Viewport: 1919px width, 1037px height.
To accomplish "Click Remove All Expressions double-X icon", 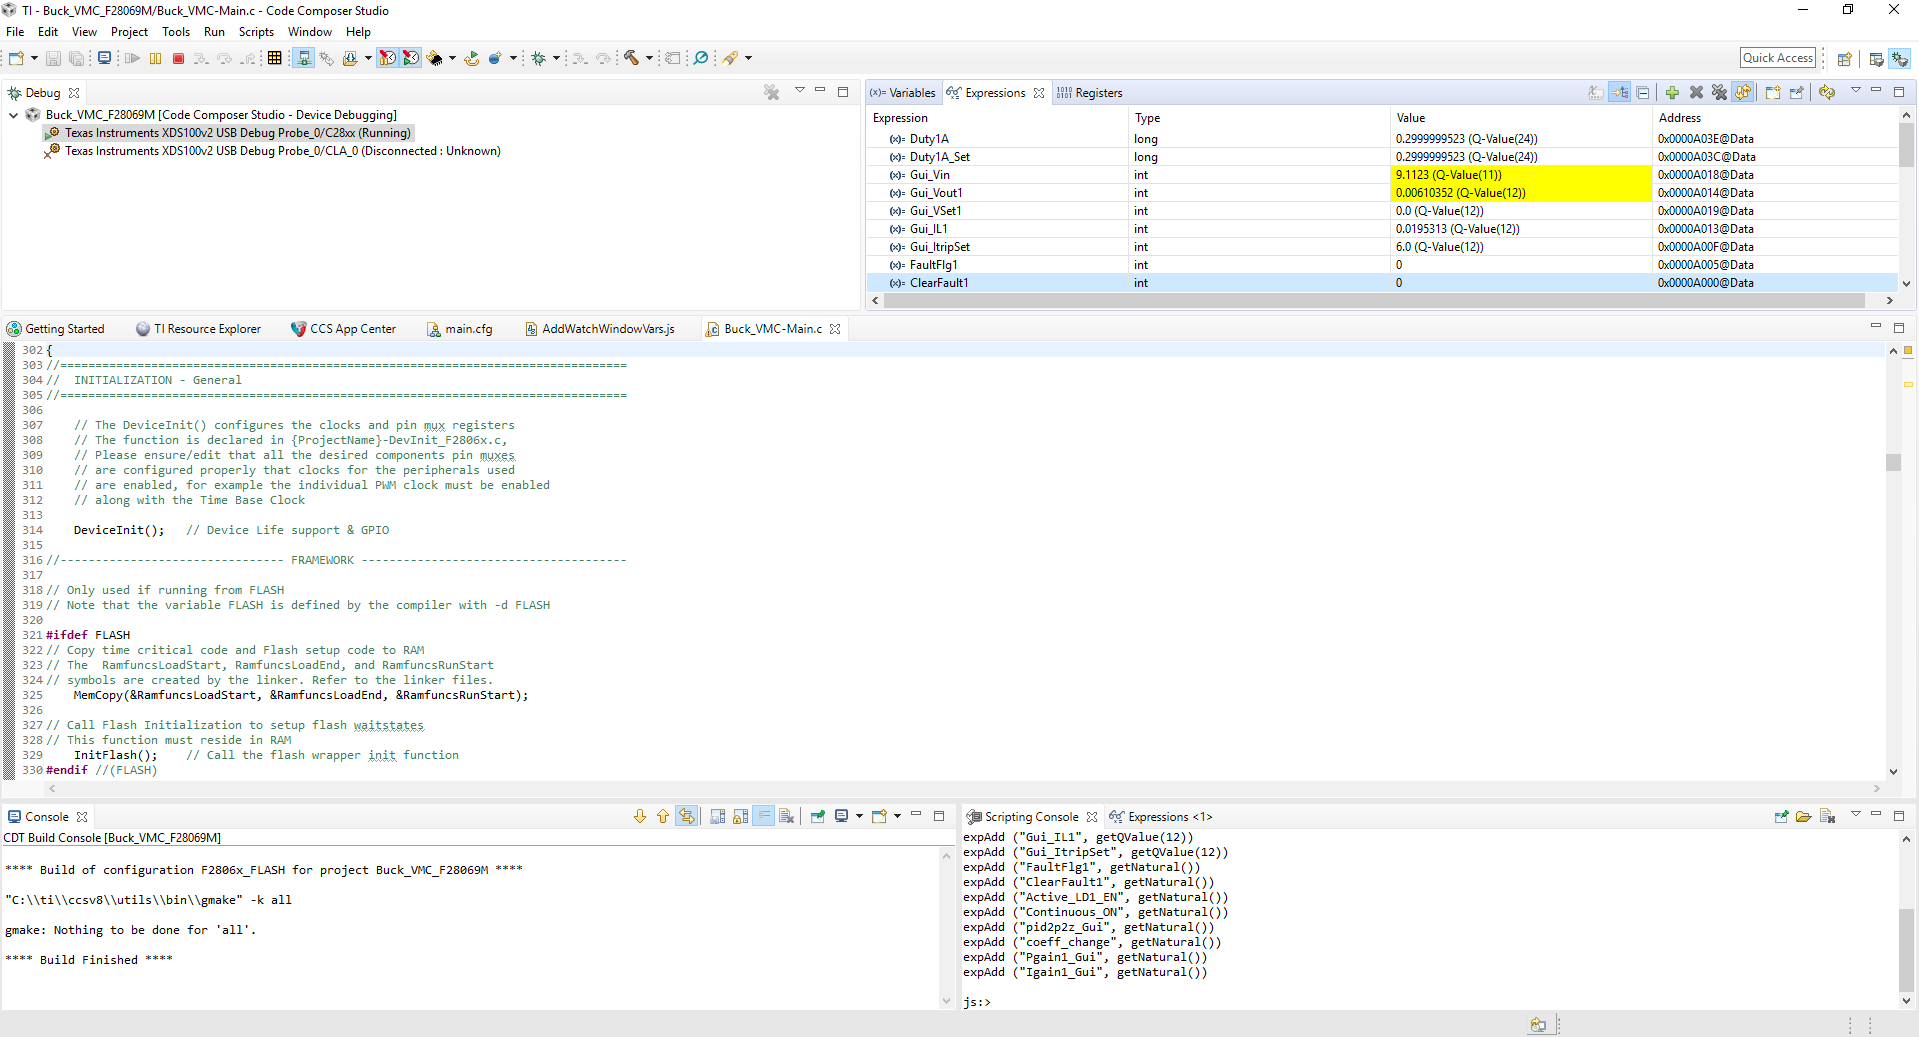I will [1719, 93].
